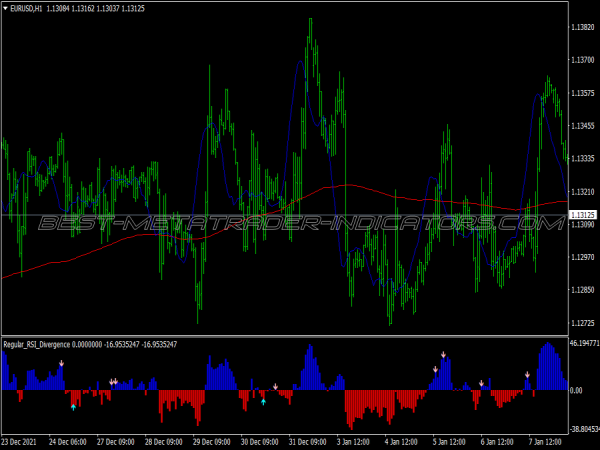This screenshot has height=450, width=600.
Task: Select the 24 Dec 06:00 time label
Action: pyautogui.click(x=68, y=442)
